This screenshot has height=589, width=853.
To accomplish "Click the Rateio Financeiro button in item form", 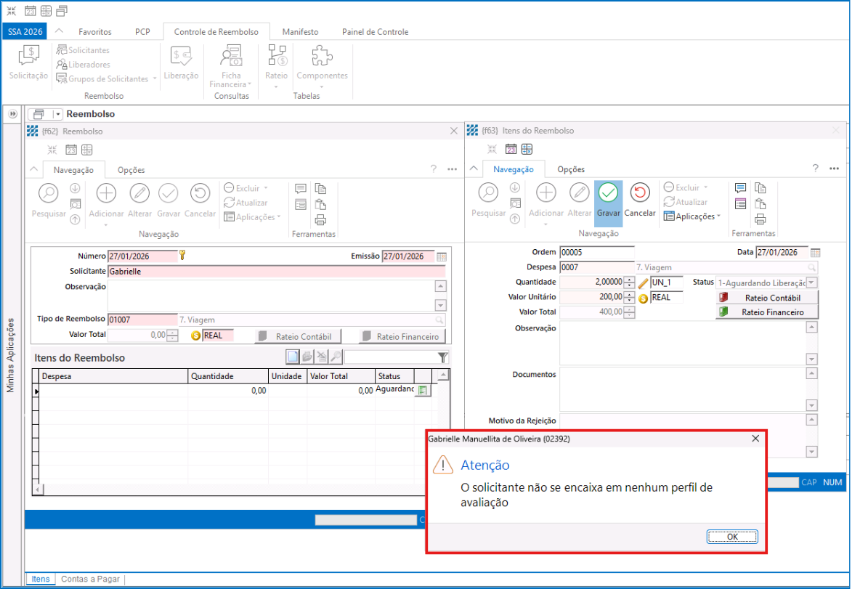I will [x=767, y=312].
